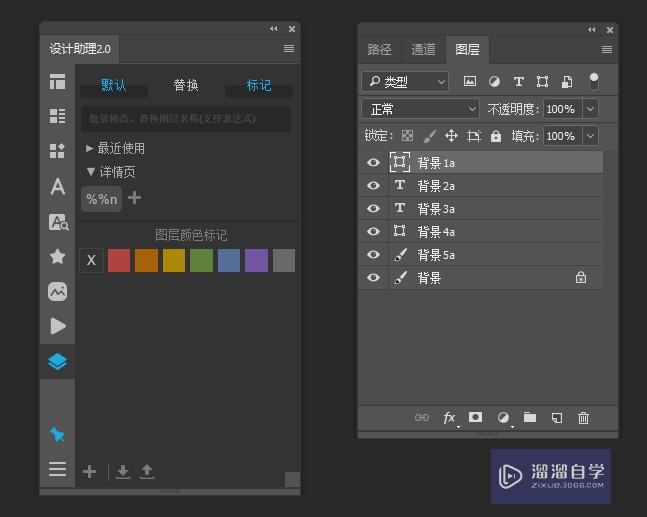The height and width of the screenshot is (517, 647).
Task: Click the export upload arrow icon
Action: click(x=147, y=472)
